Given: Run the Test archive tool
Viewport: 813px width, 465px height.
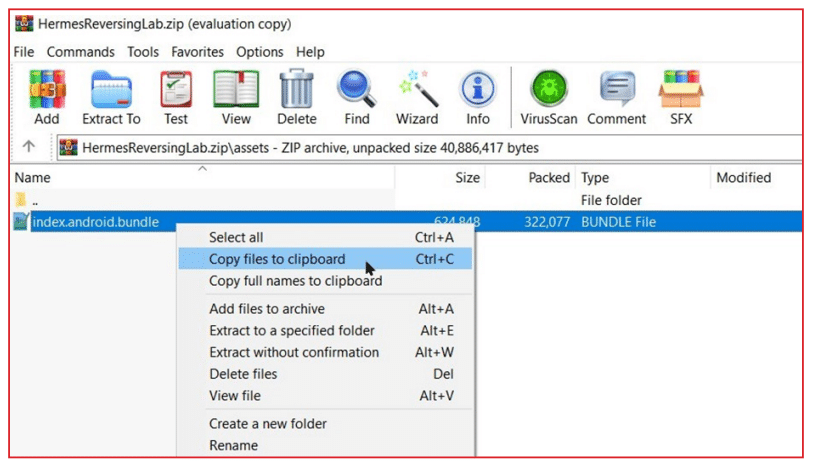Looking at the screenshot, I should tap(176, 97).
